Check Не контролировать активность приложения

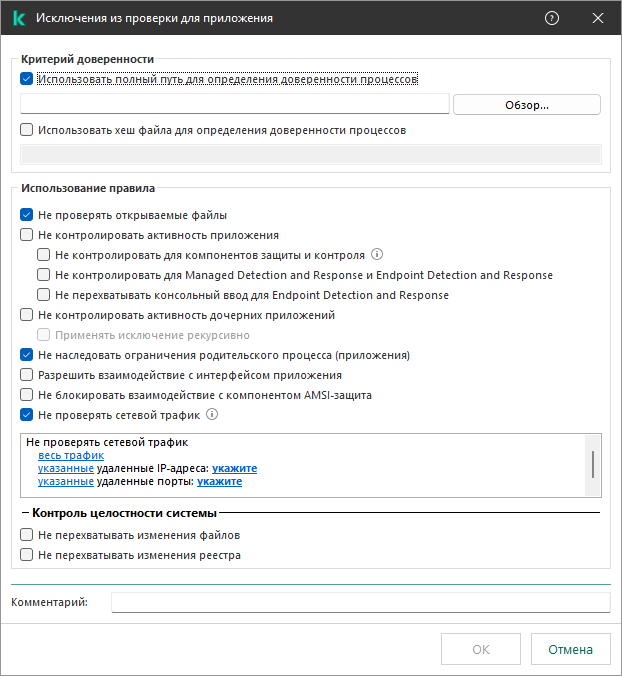coord(27,235)
